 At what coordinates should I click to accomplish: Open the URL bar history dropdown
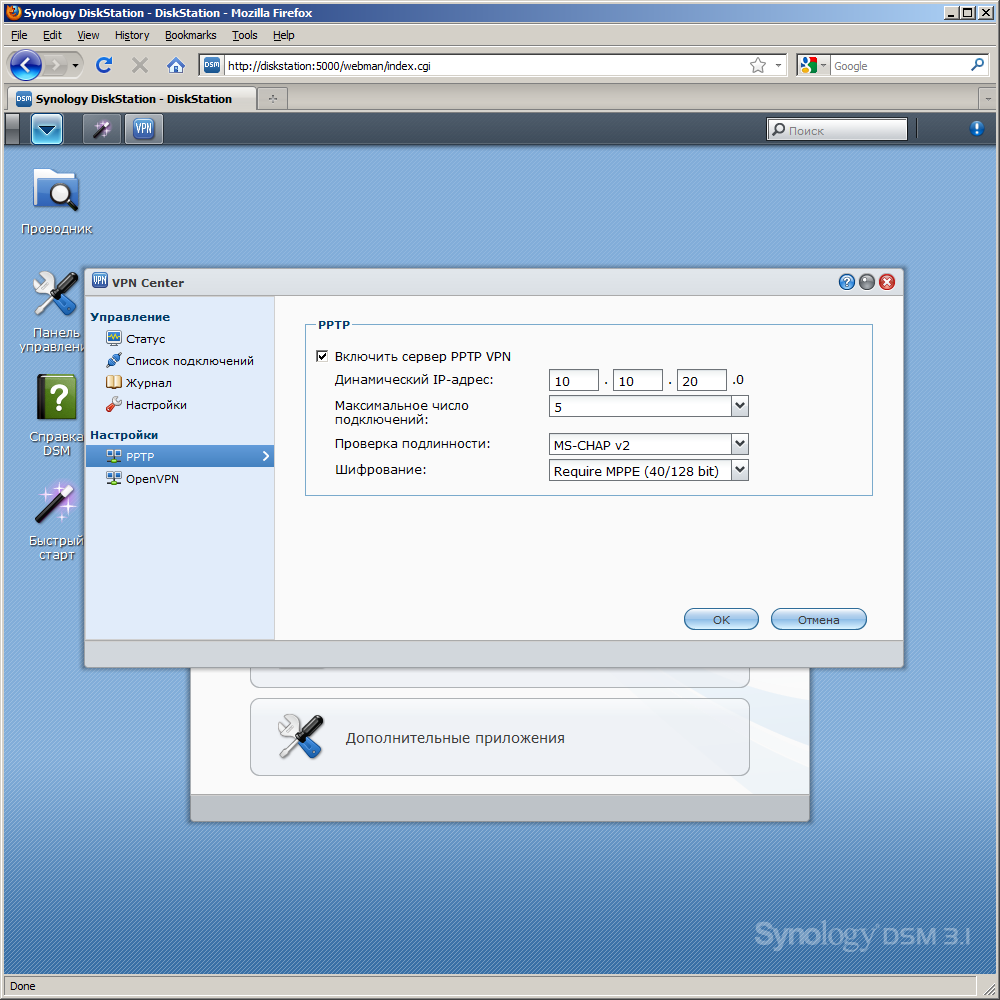pos(778,66)
